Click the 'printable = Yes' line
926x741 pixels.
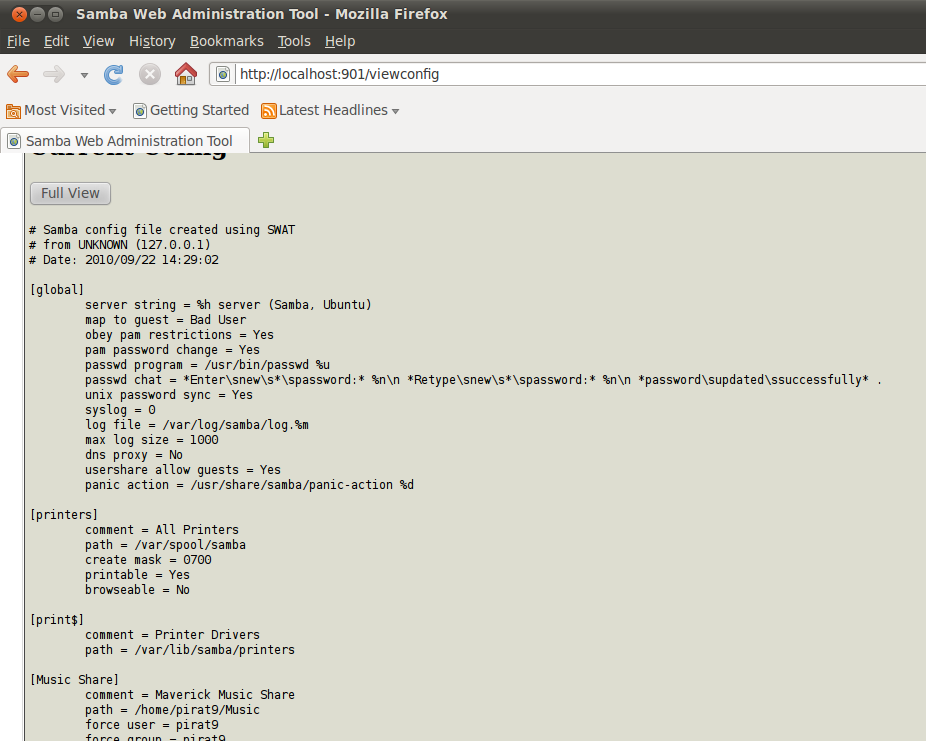138,574
